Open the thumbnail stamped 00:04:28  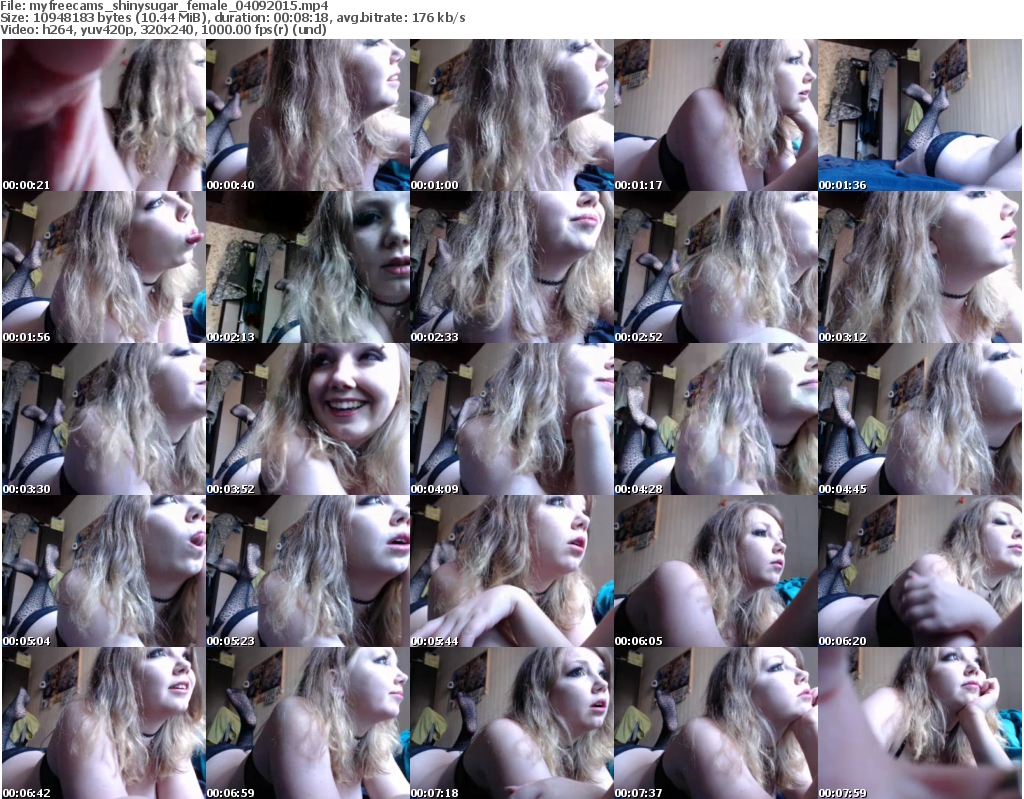click(x=716, y=419)
